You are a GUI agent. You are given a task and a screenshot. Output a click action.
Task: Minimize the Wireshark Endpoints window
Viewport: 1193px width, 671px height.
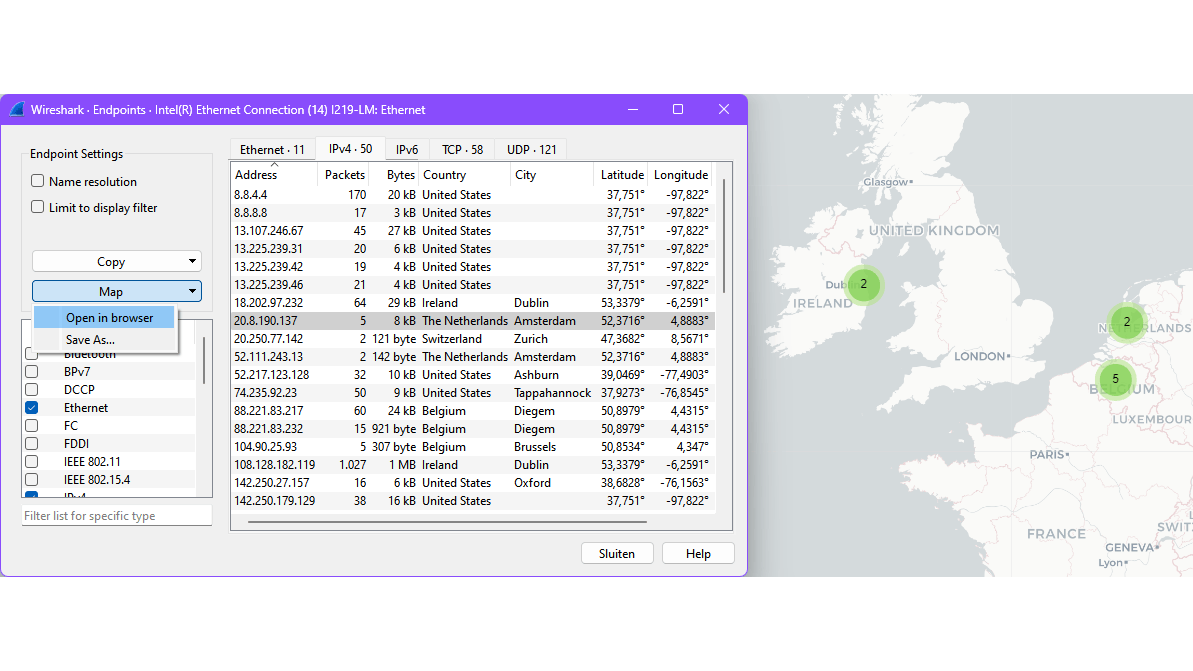632,109
